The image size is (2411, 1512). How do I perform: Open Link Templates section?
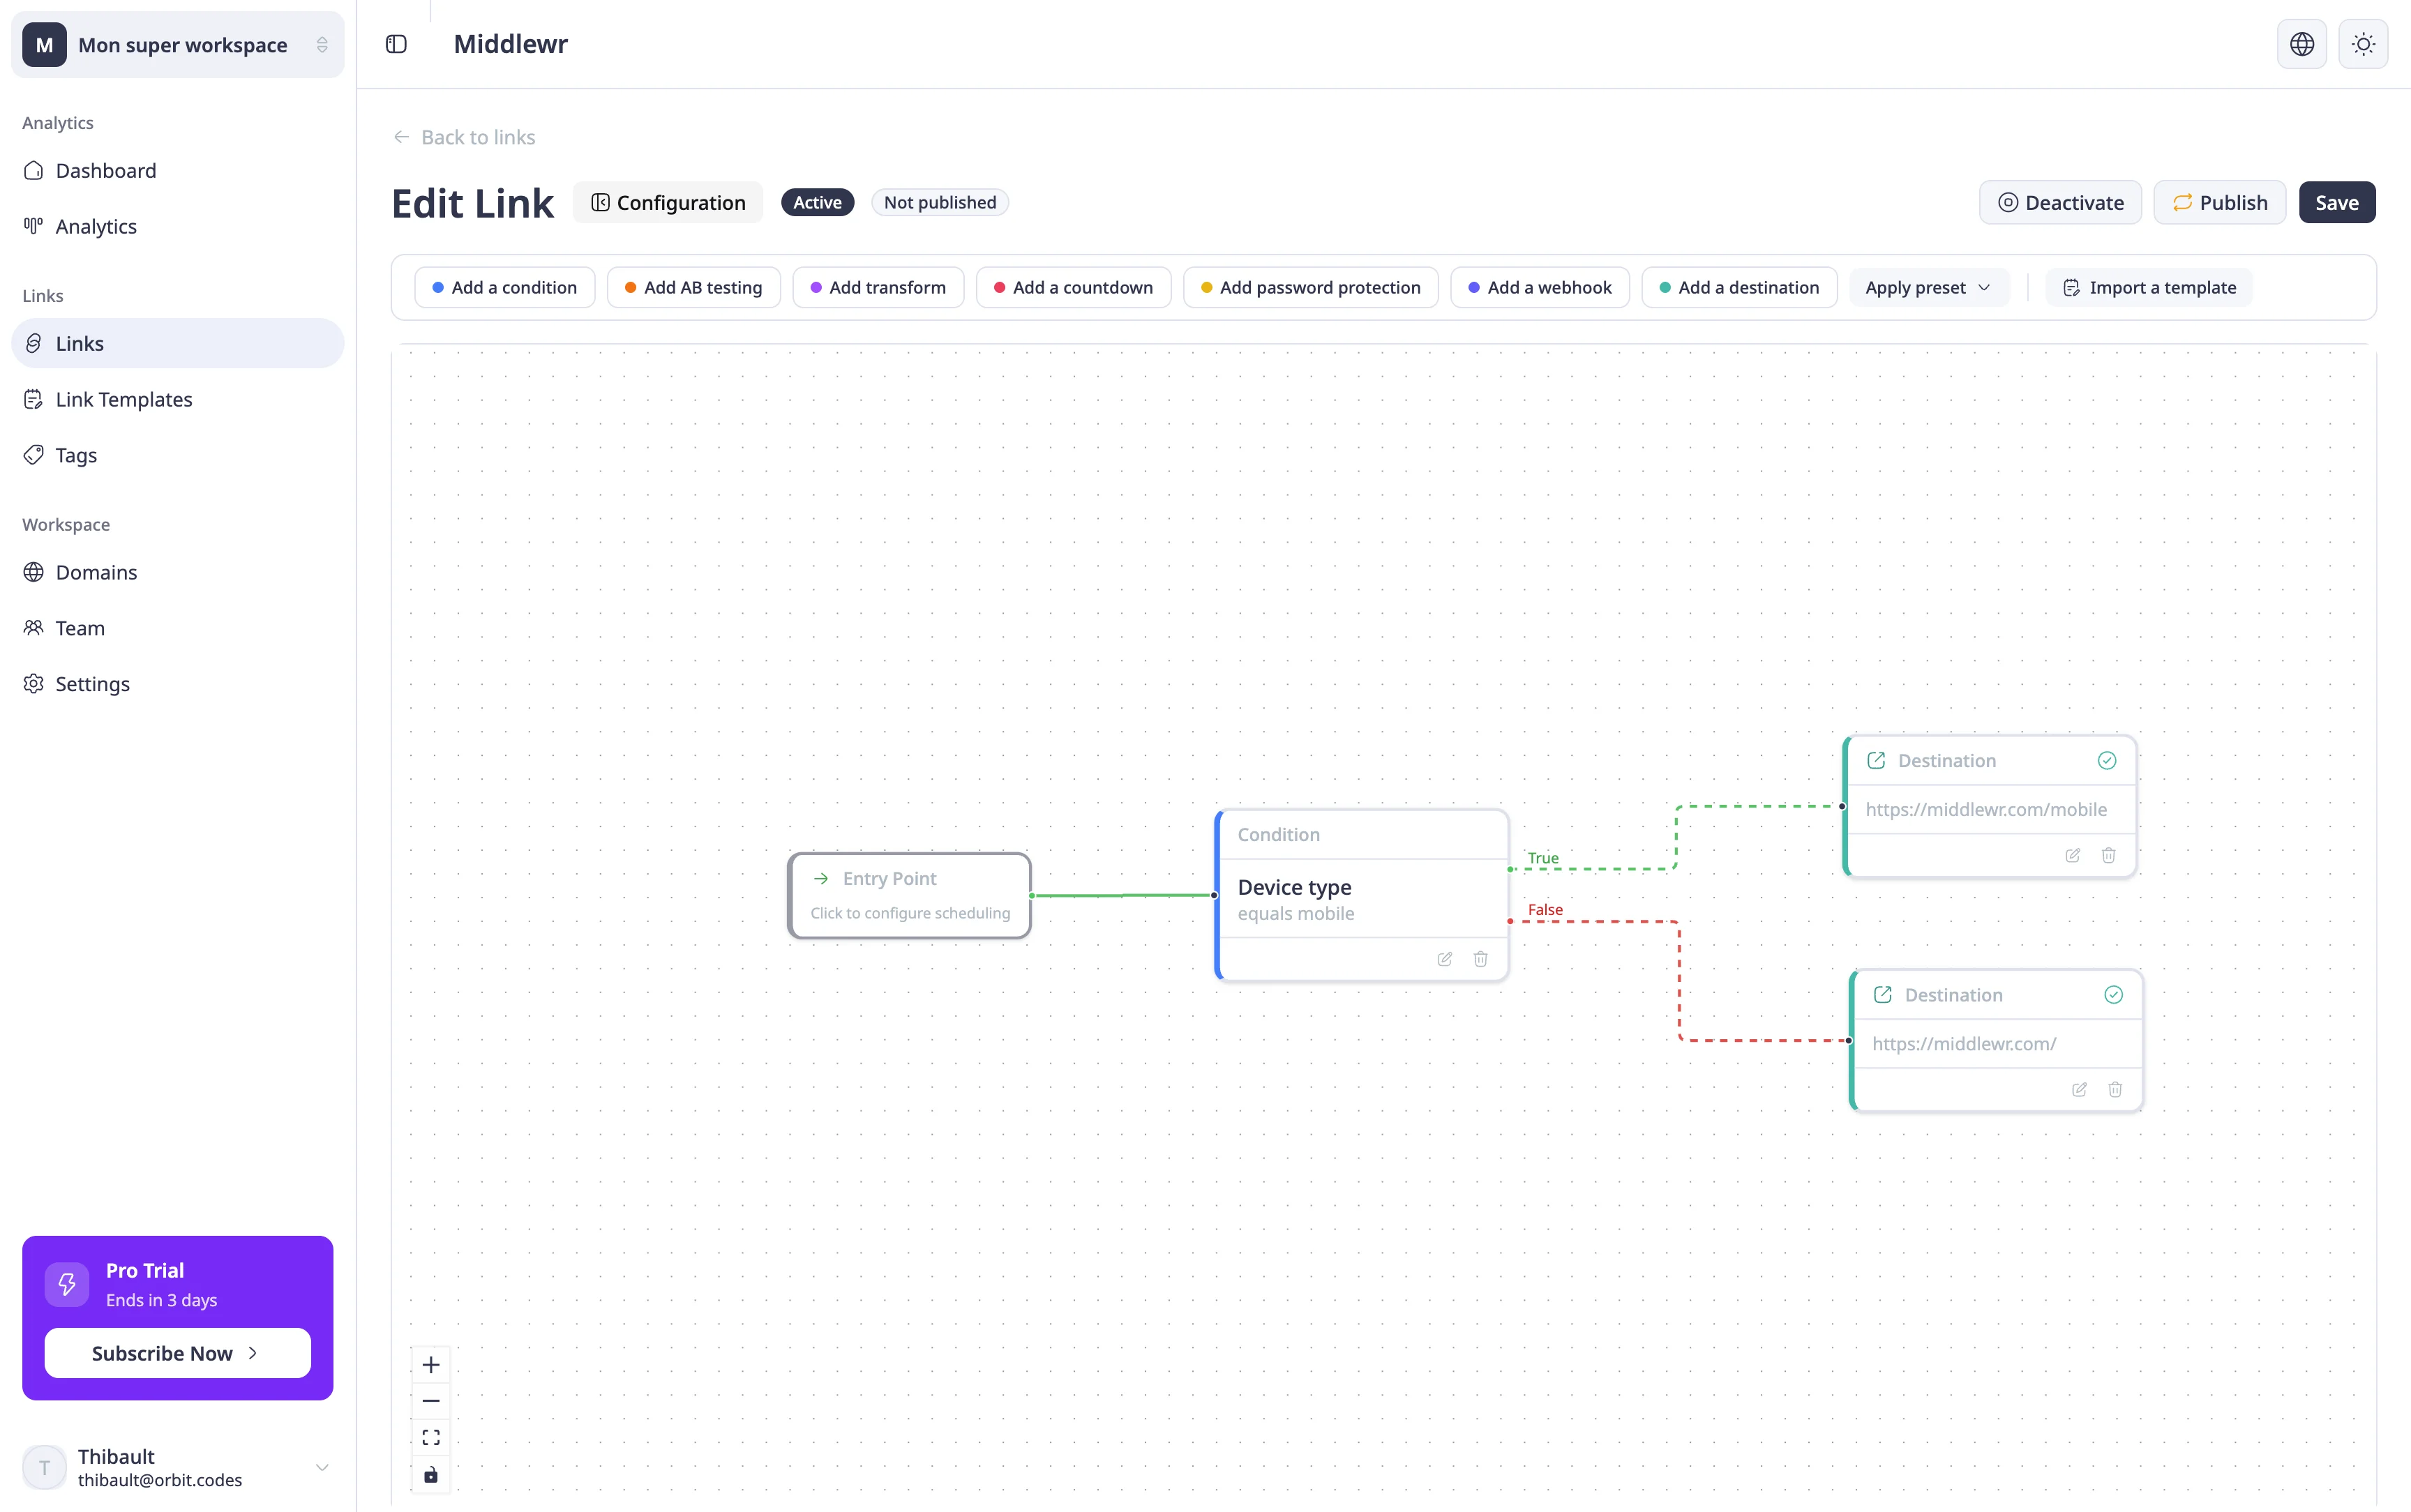(x=178, y=400)
